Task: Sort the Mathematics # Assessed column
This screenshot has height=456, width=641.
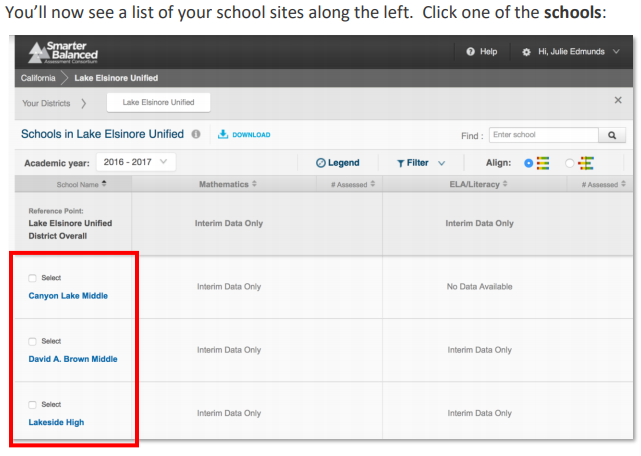Action: click(353, 184)
